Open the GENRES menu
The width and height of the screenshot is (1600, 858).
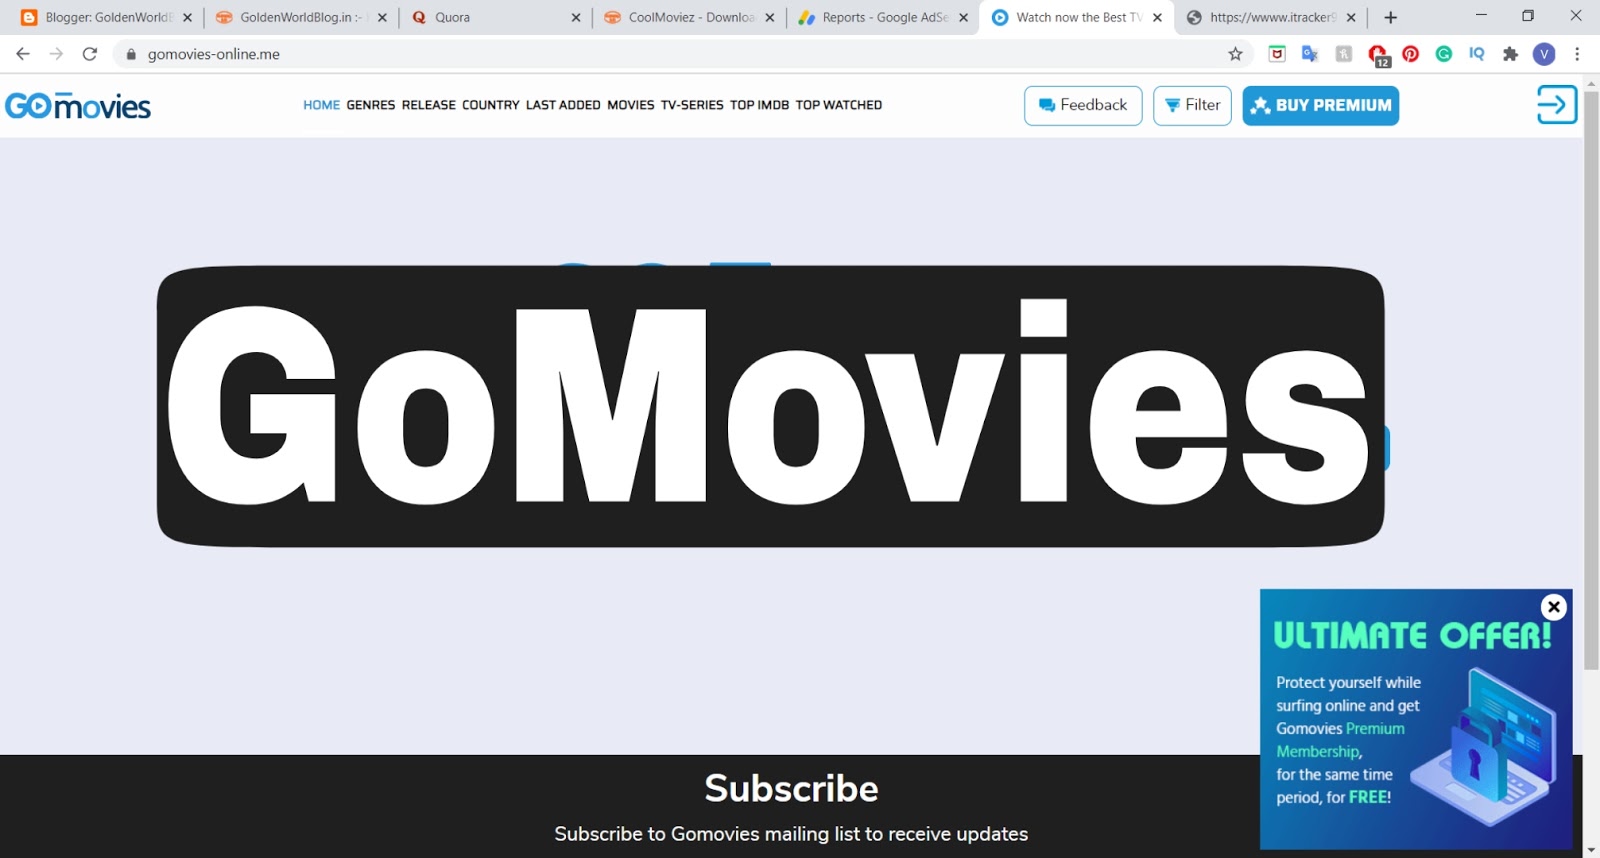click(x=371, y=105)
